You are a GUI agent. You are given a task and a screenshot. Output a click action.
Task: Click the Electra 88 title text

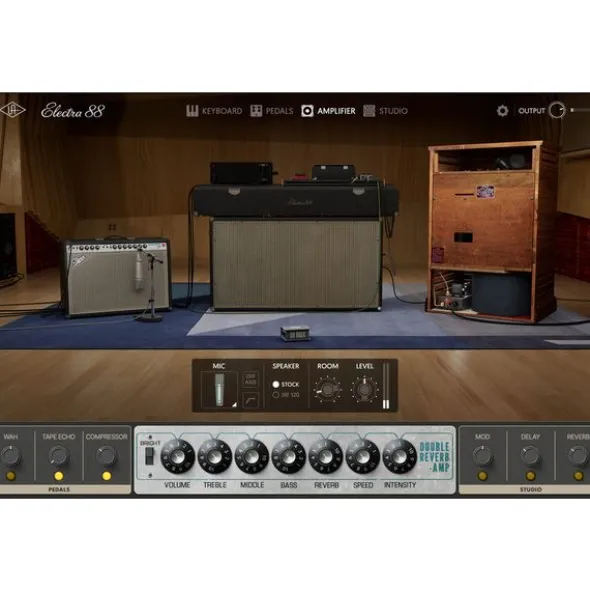click(x=72, y=110)
